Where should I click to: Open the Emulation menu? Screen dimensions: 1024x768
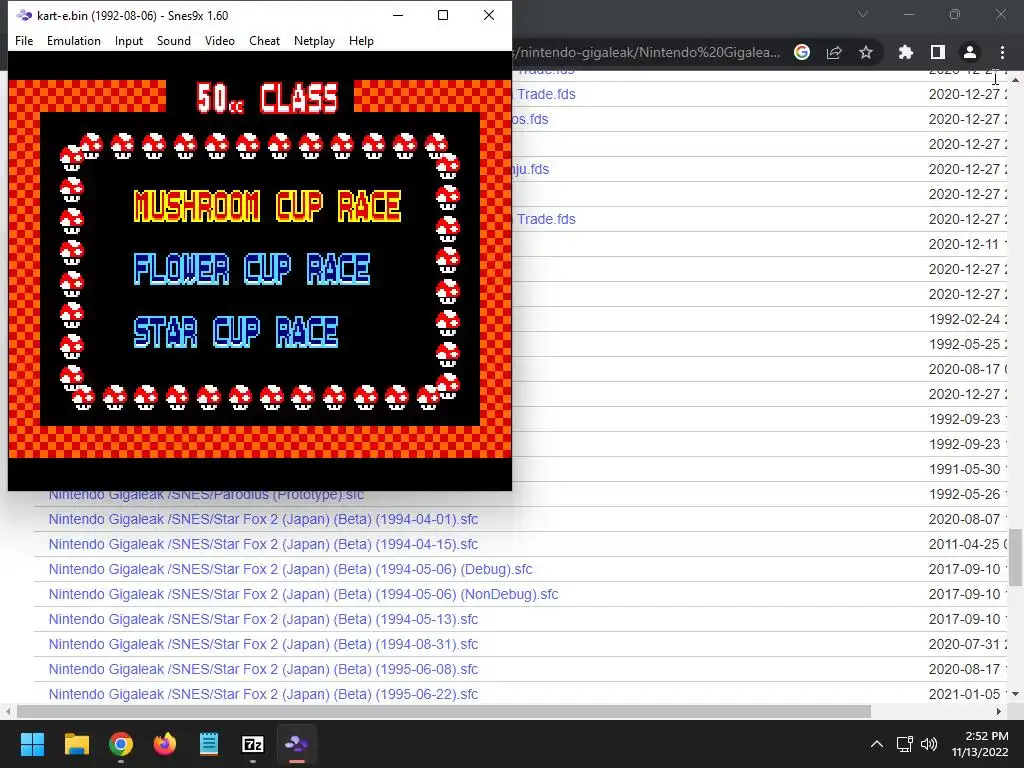coord(74,40)
